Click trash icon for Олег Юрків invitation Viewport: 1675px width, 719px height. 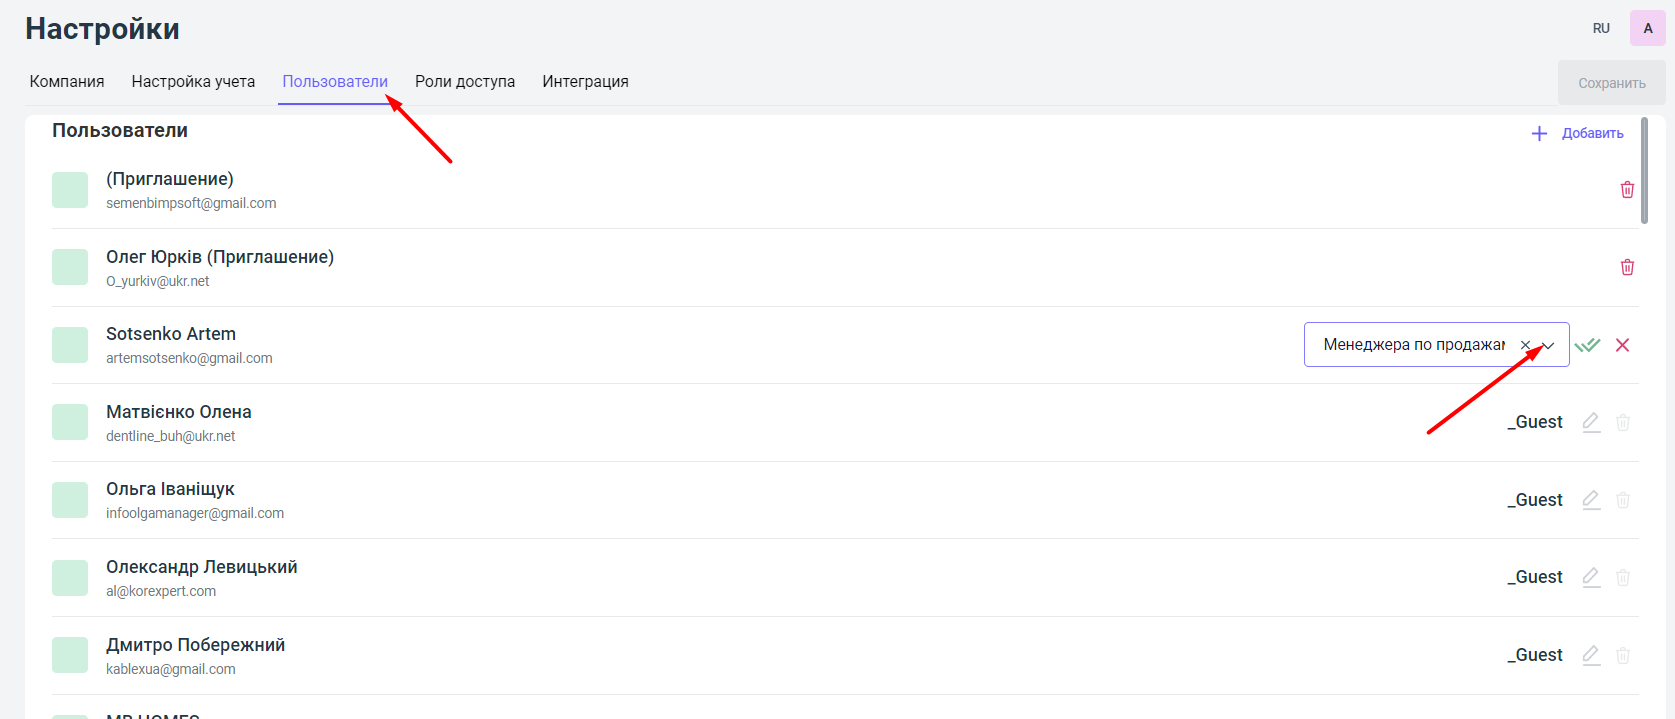click(1627, 267)
